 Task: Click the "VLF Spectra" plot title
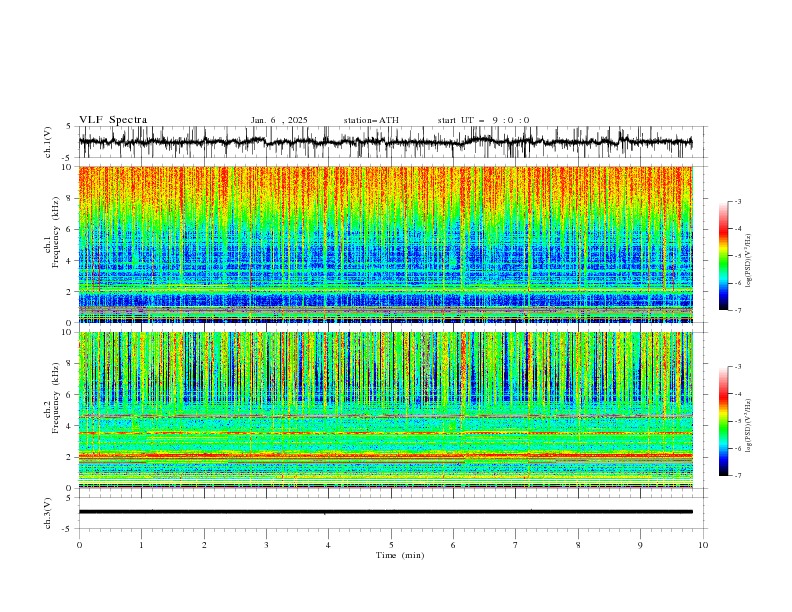[113, 120]
